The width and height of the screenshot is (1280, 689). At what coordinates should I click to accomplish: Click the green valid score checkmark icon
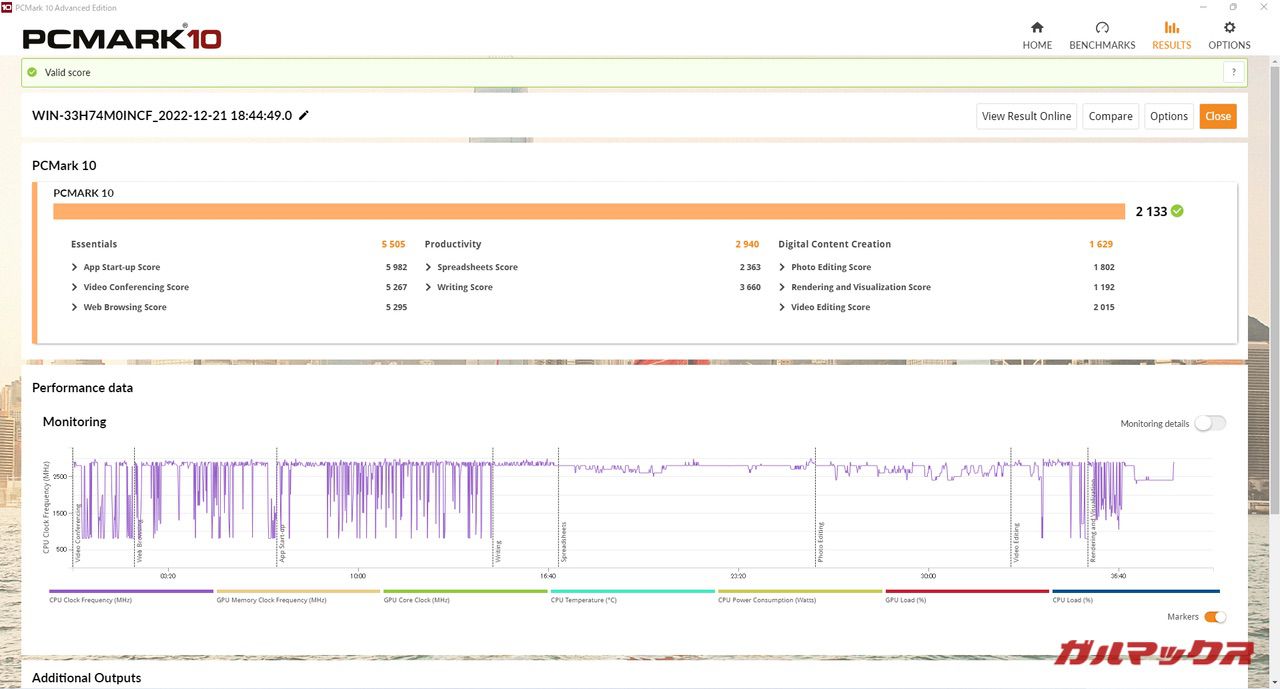32,72
